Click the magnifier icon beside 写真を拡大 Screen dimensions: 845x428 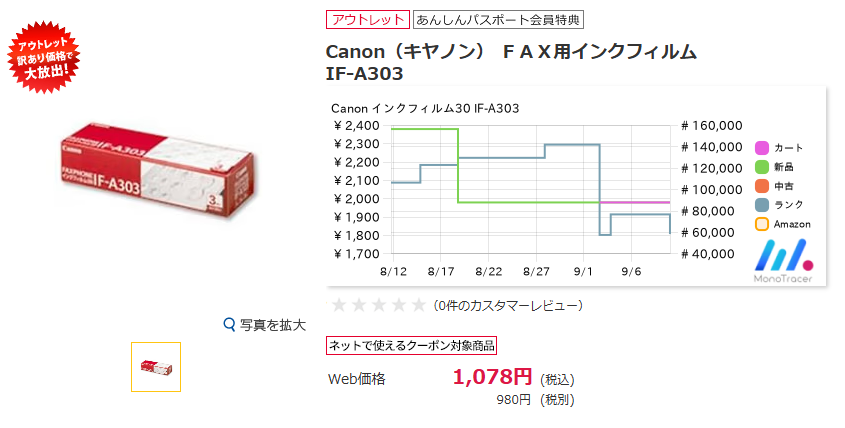tap(230, 325)
